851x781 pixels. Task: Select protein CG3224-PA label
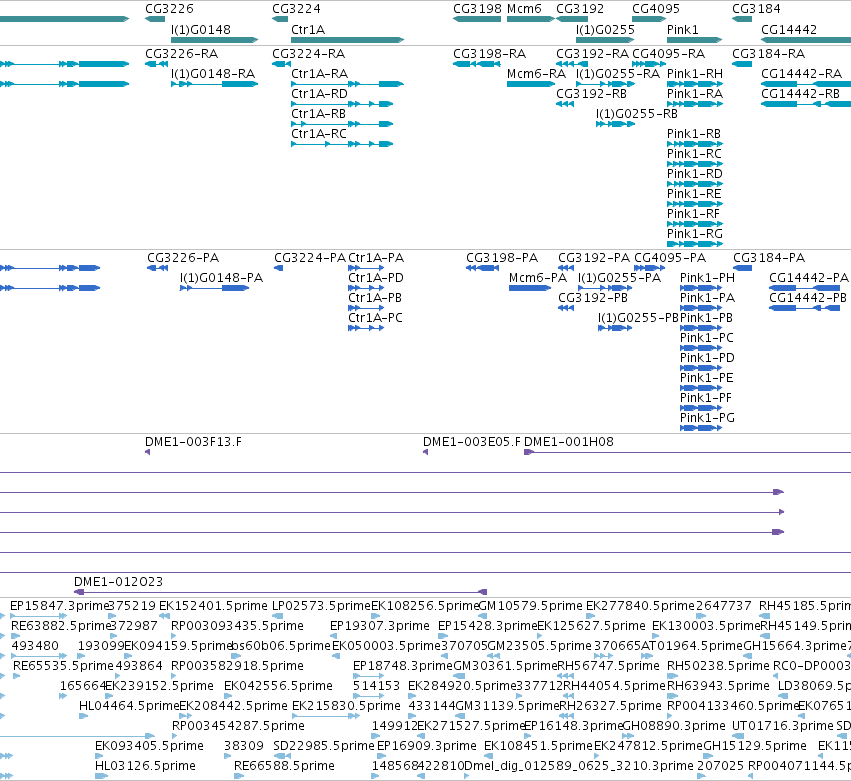310,257
